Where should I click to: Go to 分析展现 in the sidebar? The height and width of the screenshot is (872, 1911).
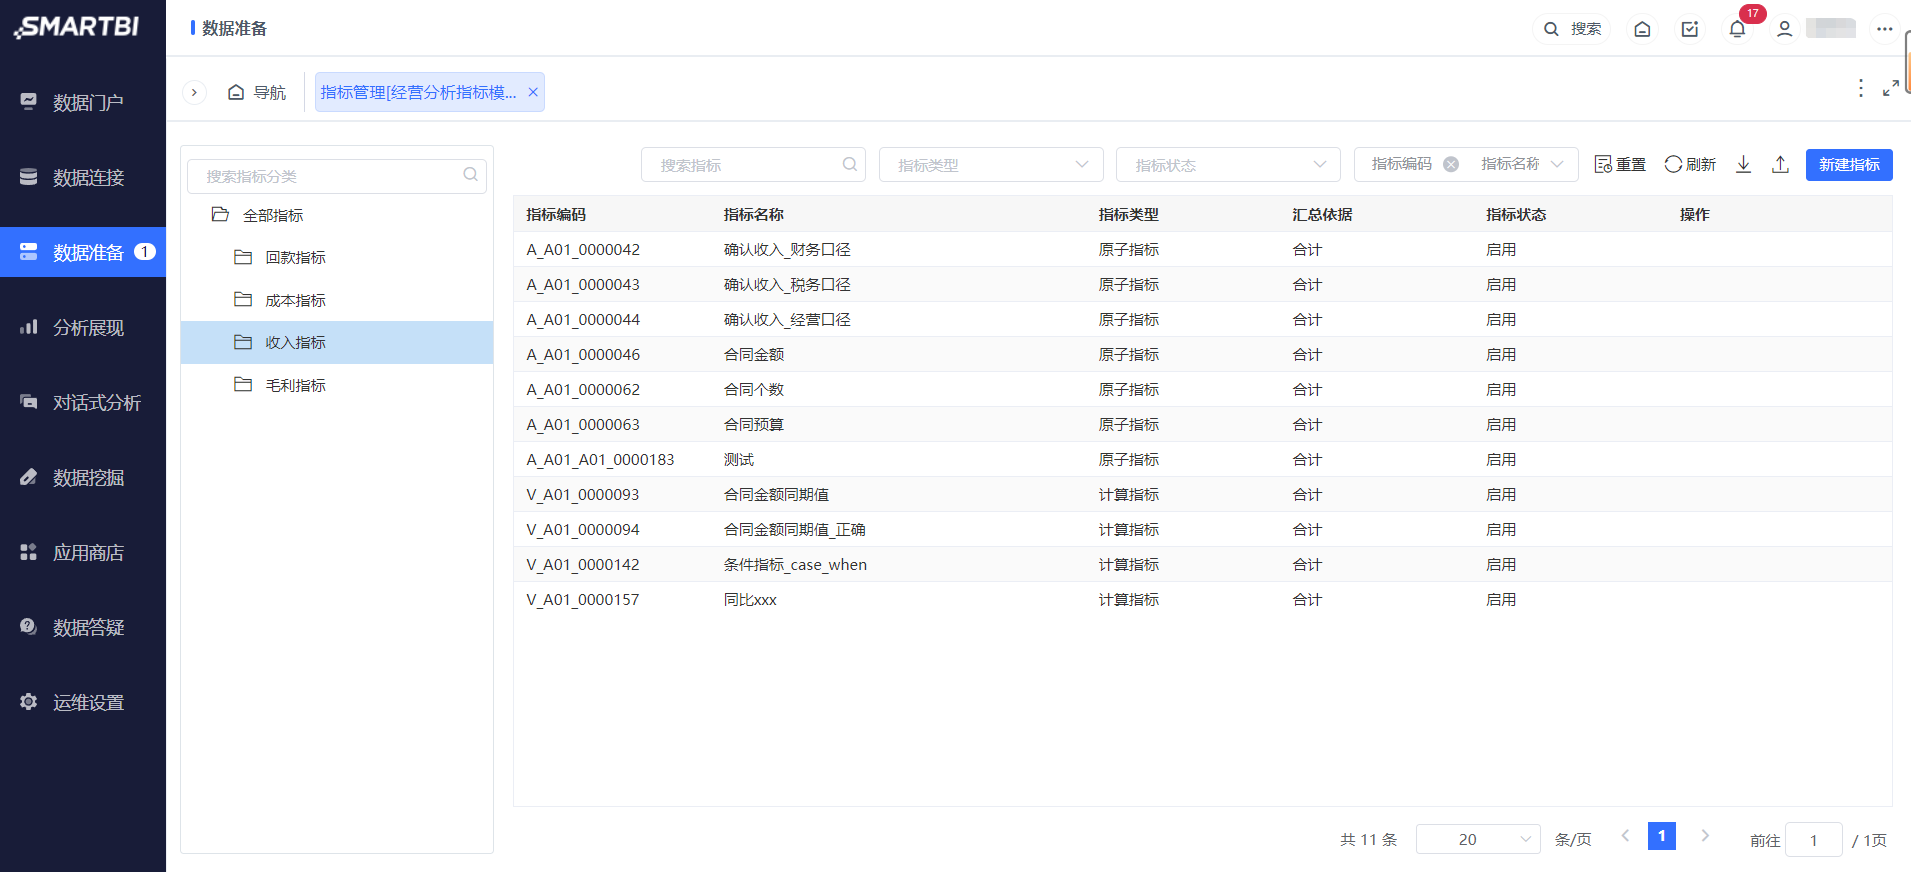click(x=83, y=327)
